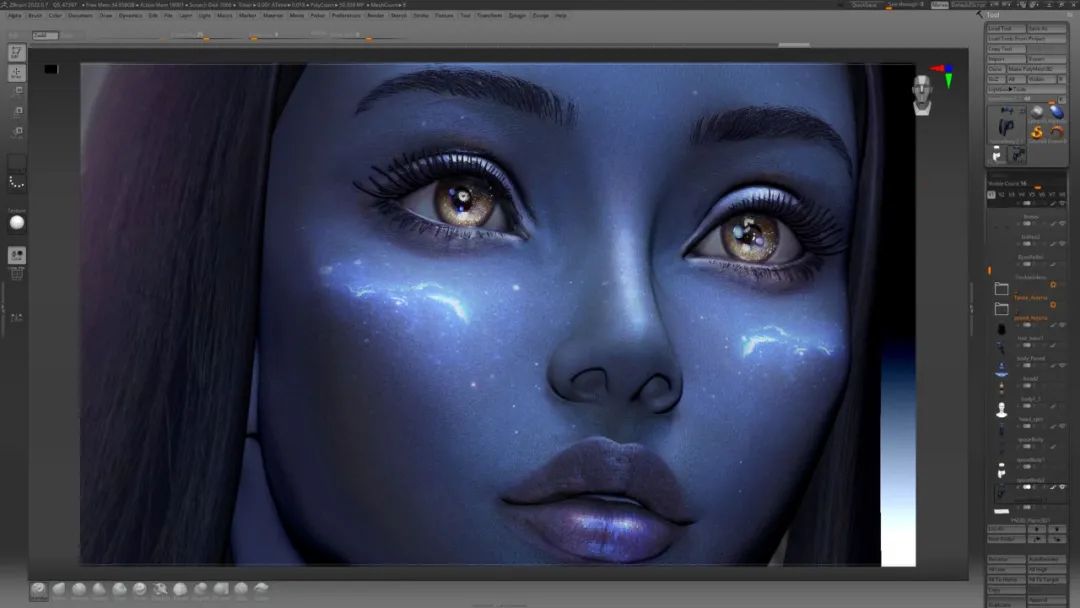Open the Document menu
This screenshot has width=1080, height=608.
coord(80,15)
